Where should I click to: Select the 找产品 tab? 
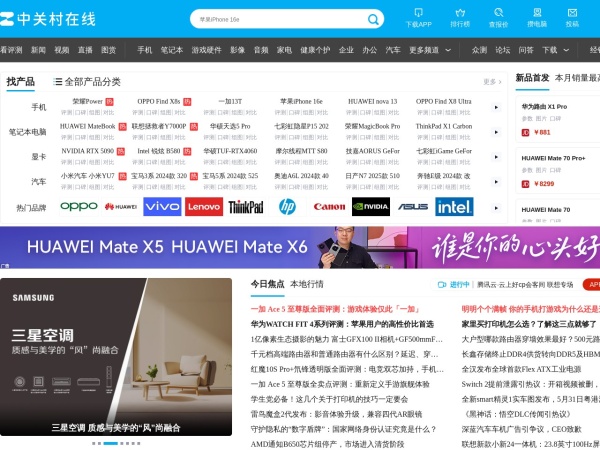(21, 82)
